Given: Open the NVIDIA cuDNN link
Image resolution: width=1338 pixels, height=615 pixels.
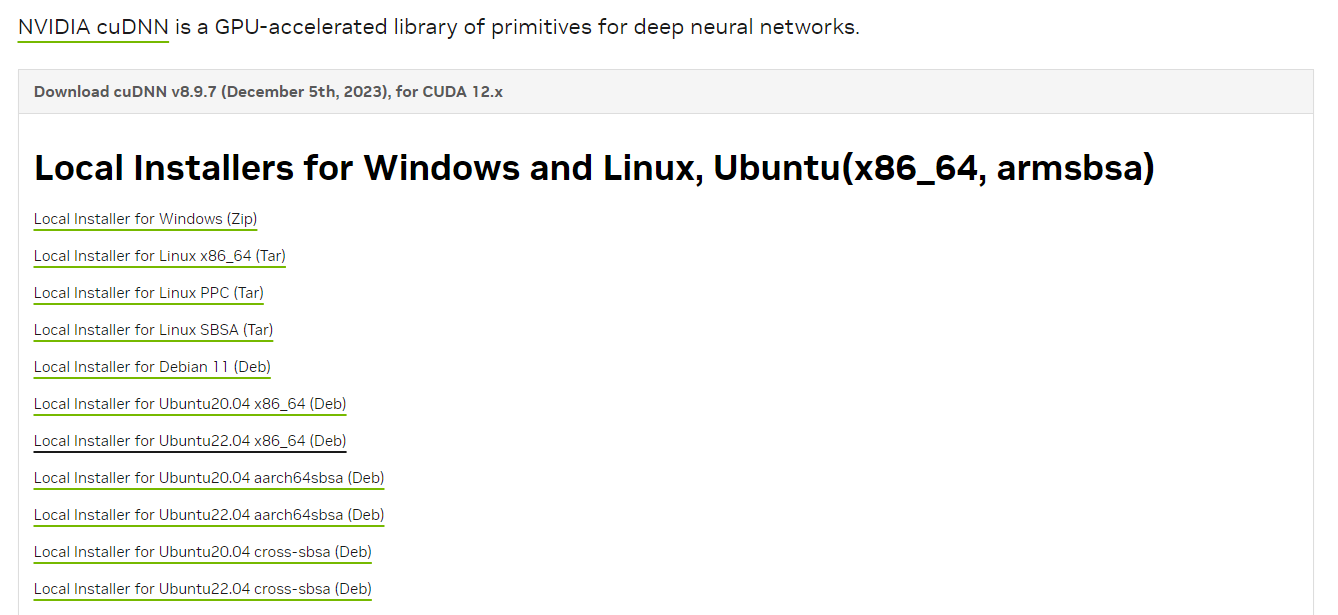Looking at the screenshot, I should pos(93,27).
